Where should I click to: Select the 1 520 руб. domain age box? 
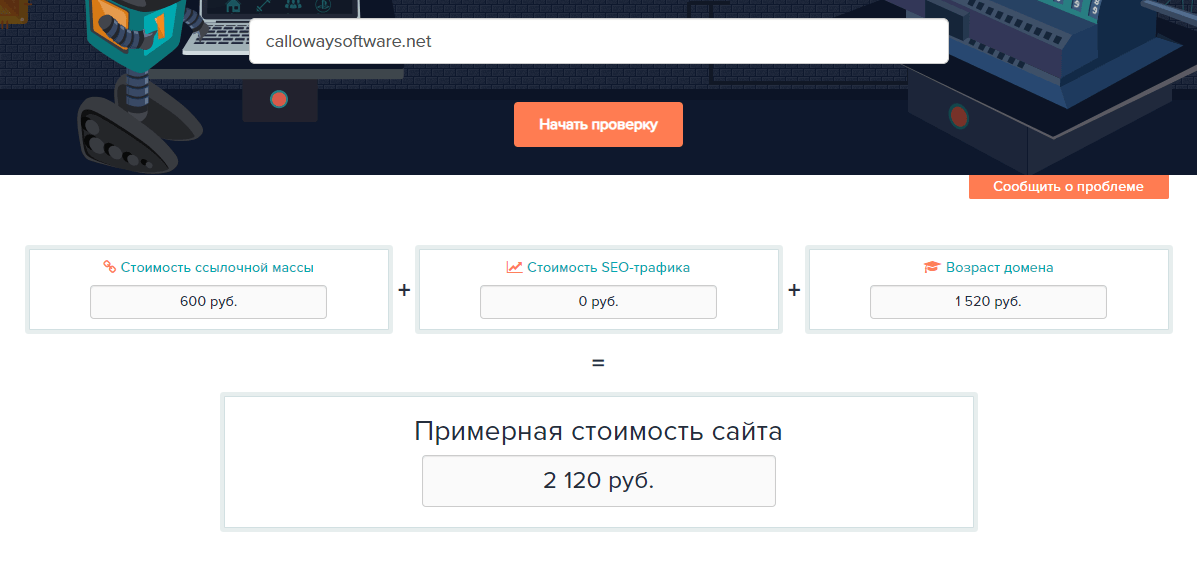[988, 302]
